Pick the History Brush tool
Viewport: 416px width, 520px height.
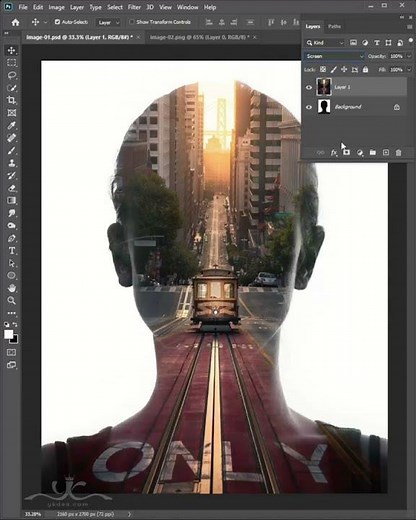(x=12, y=176)
